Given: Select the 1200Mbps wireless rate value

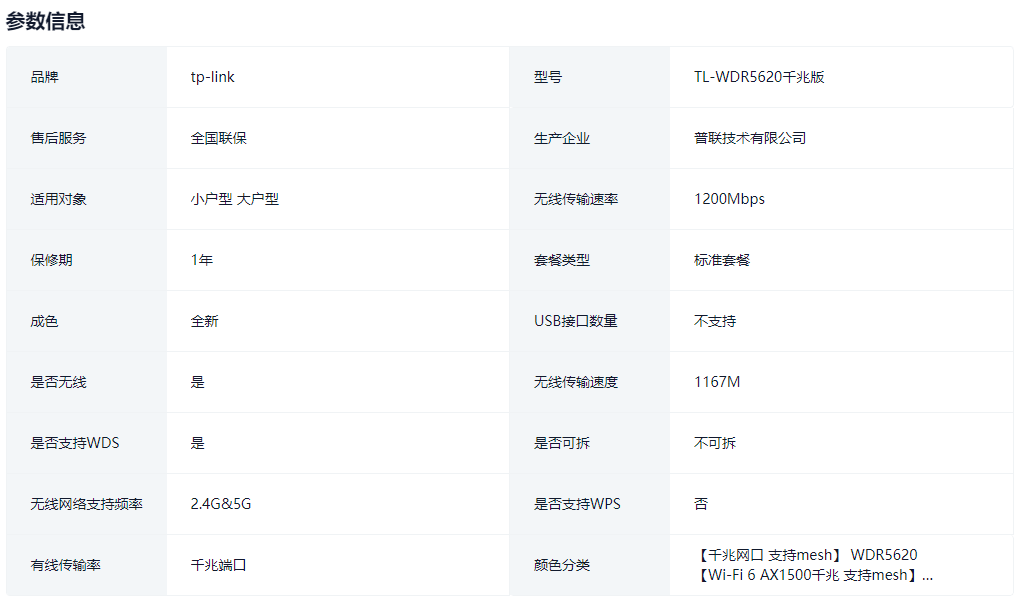Looking at the screenshot, I should click(729, 199).
